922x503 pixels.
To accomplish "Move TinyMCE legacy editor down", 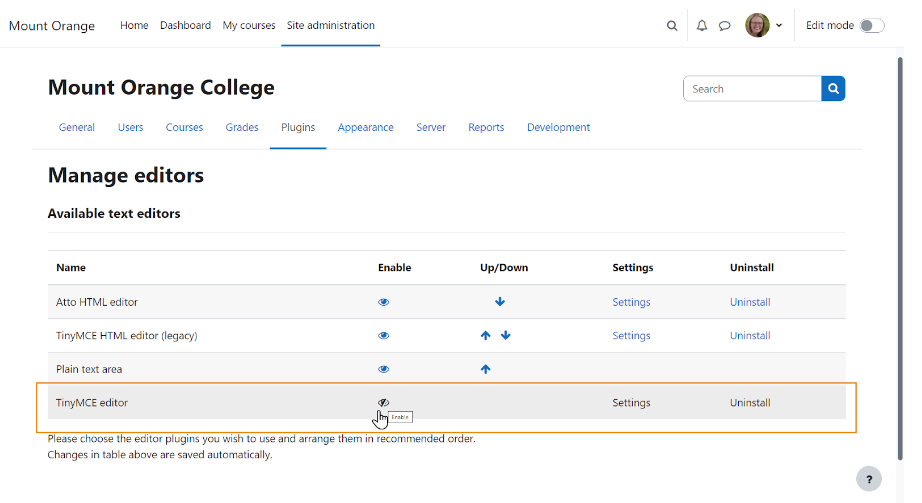I will 506,336.
